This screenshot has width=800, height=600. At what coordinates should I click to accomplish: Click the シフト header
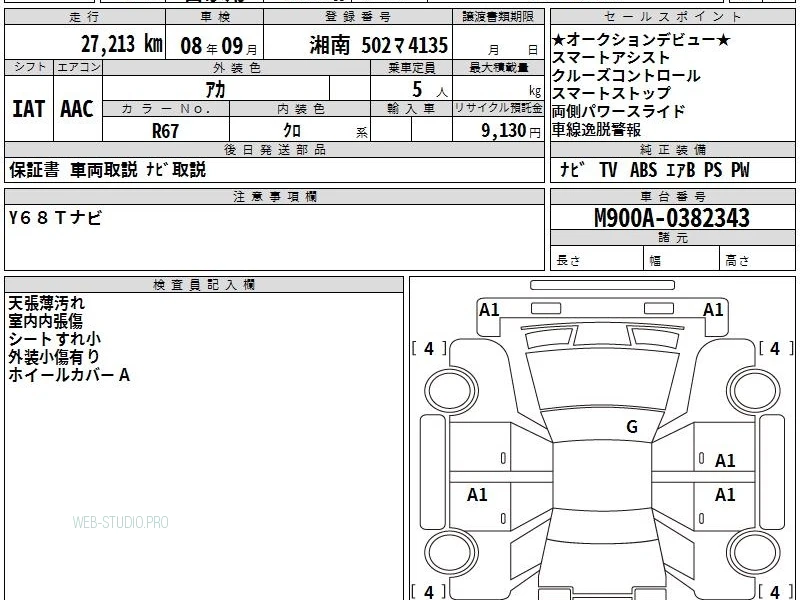coord(30,67)
